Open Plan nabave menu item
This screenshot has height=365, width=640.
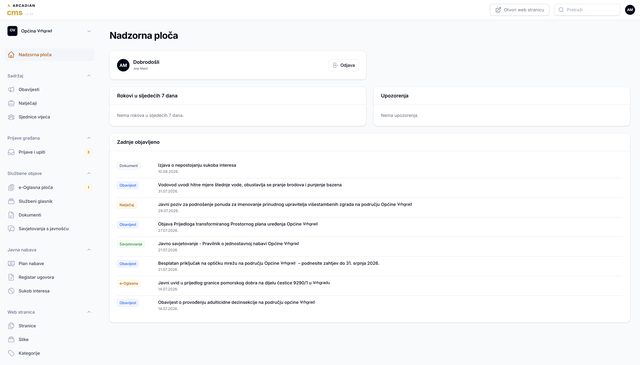pyautogui.click(x=50, y=264)
